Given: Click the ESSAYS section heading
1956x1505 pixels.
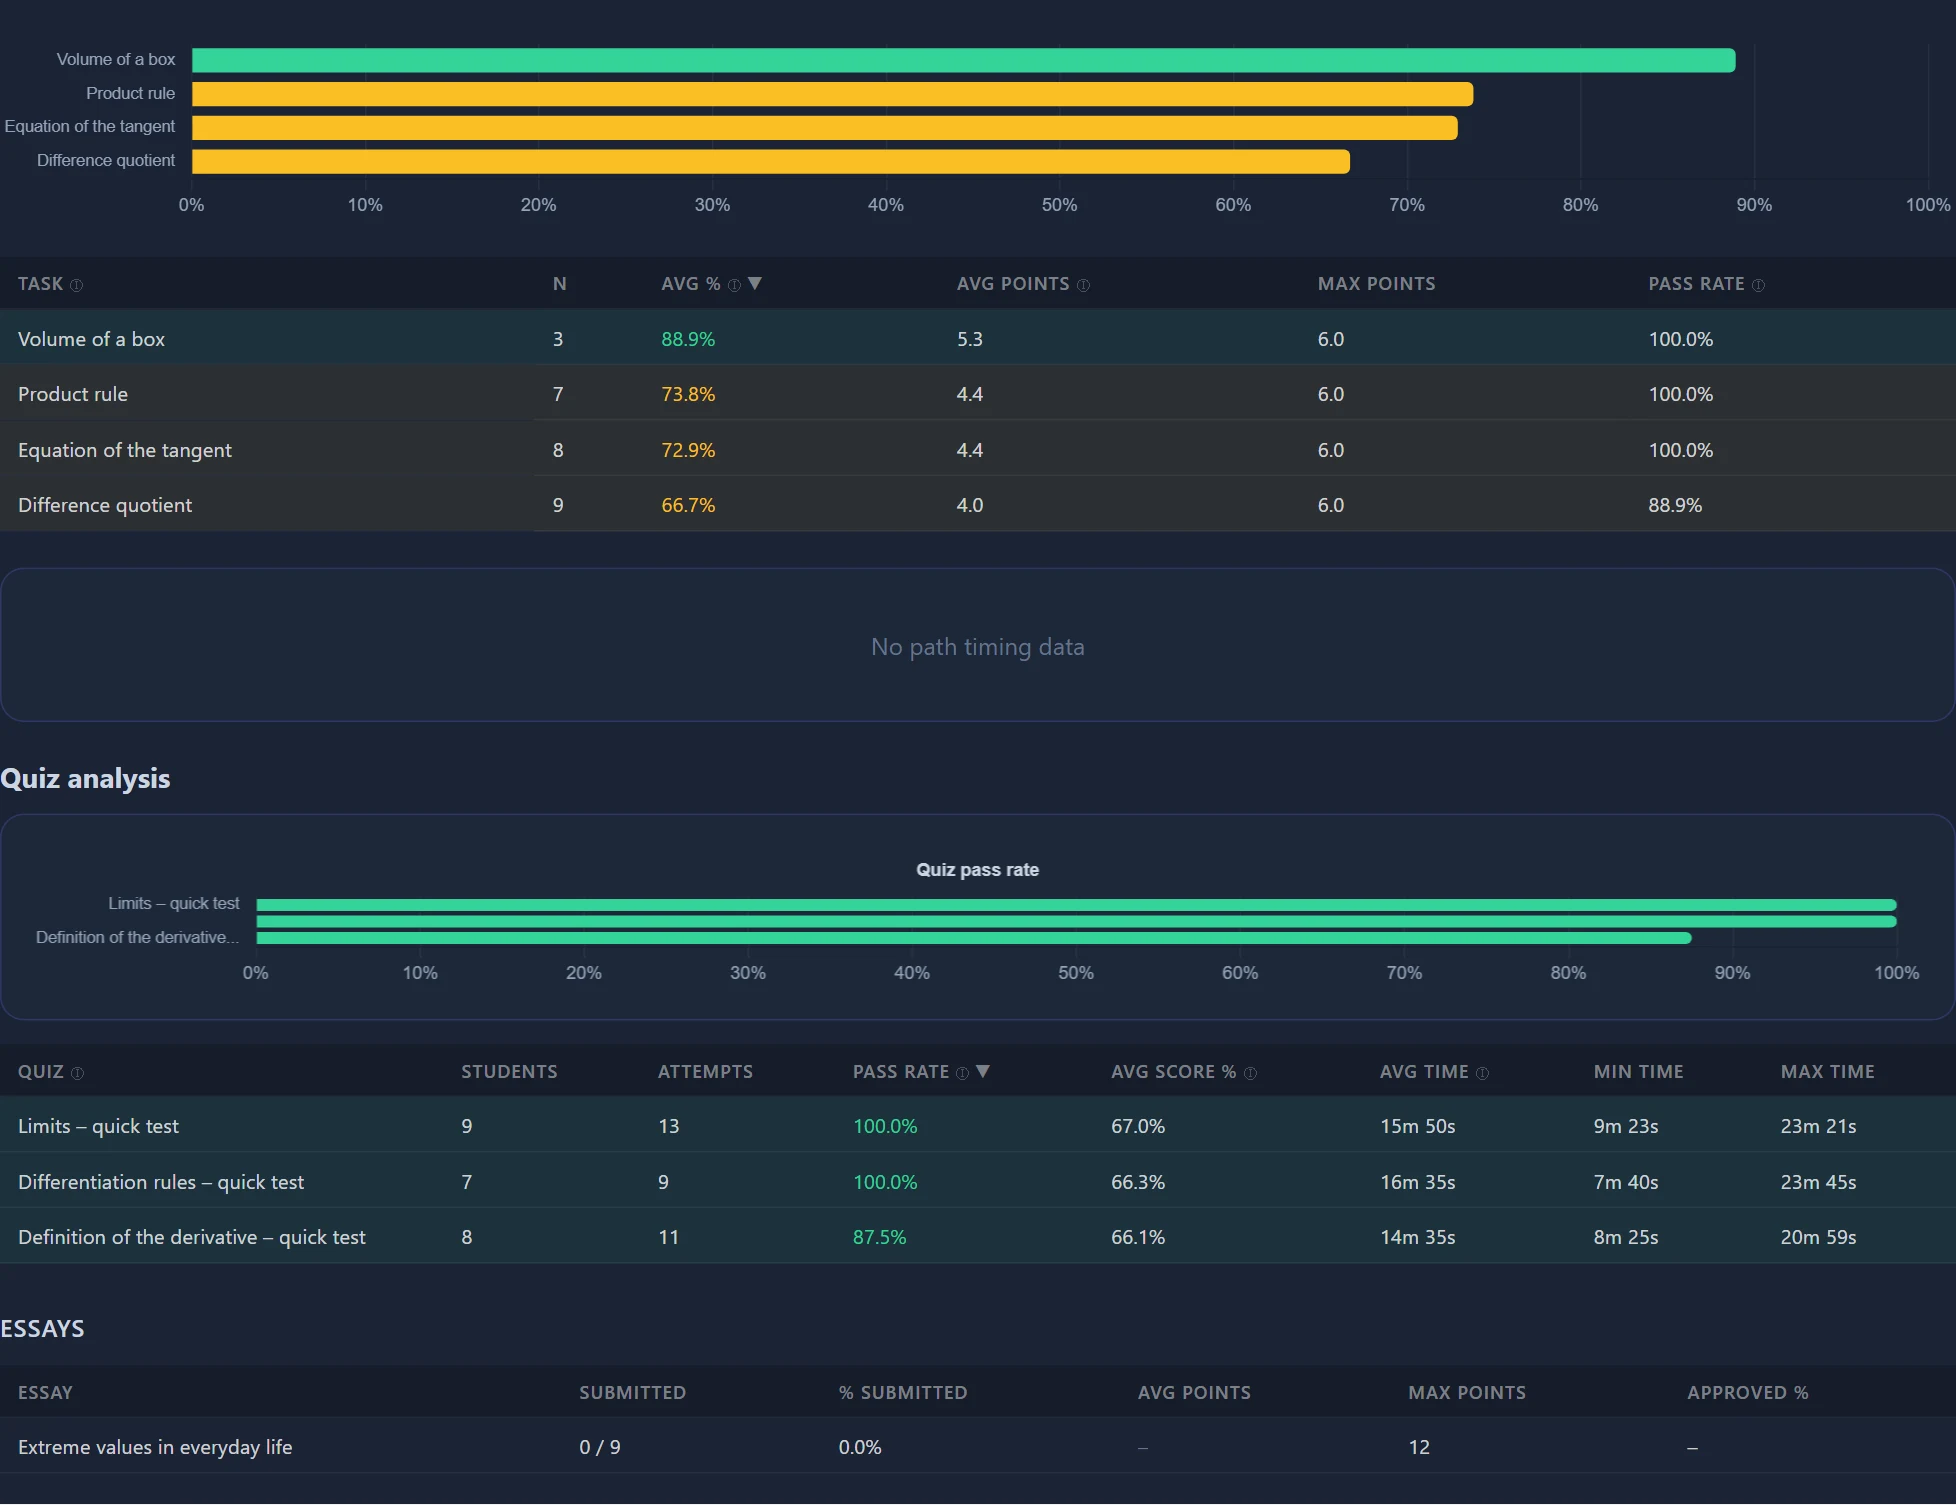Looking at the screenshot, I should [x=42, y=1329].
